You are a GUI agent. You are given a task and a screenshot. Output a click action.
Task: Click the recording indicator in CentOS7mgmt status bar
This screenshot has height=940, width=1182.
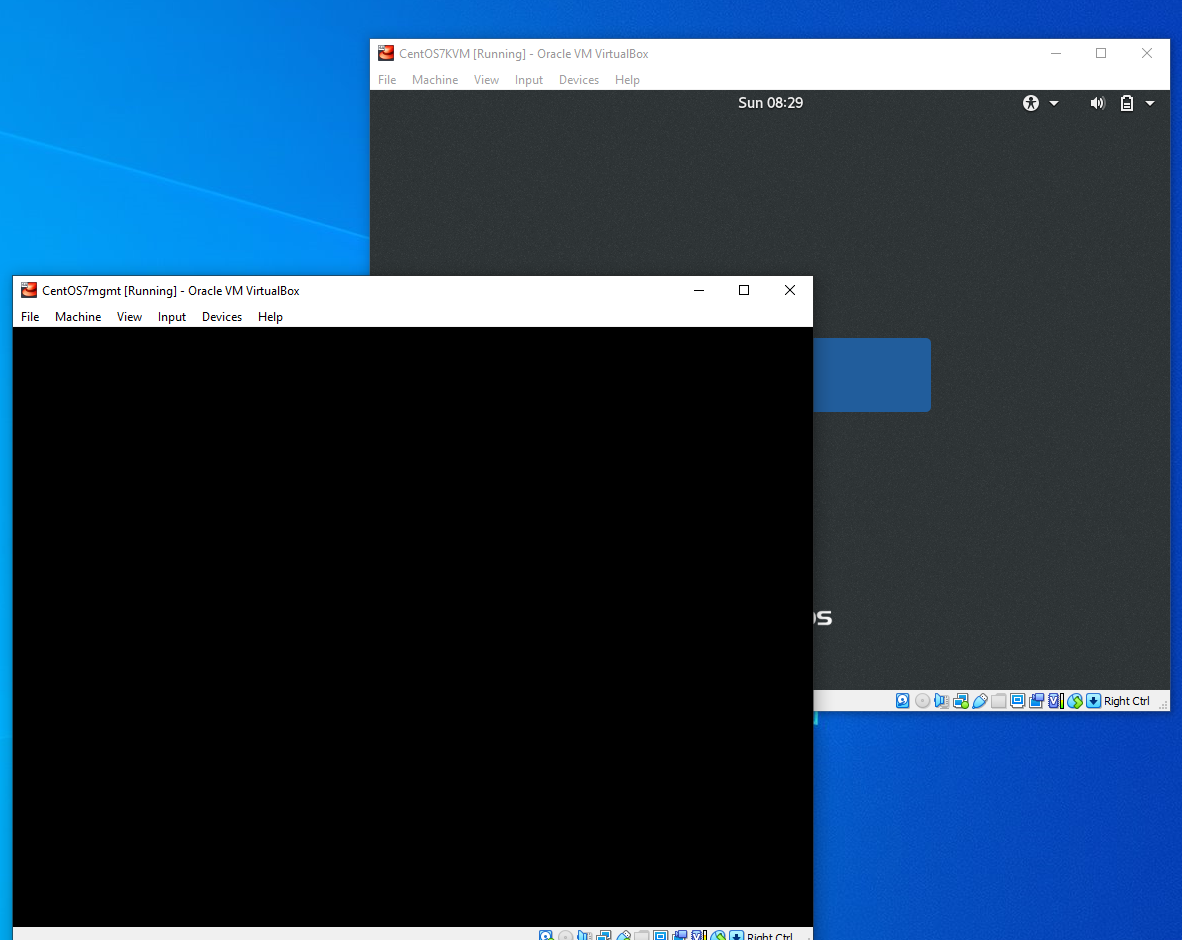(680, 935)
